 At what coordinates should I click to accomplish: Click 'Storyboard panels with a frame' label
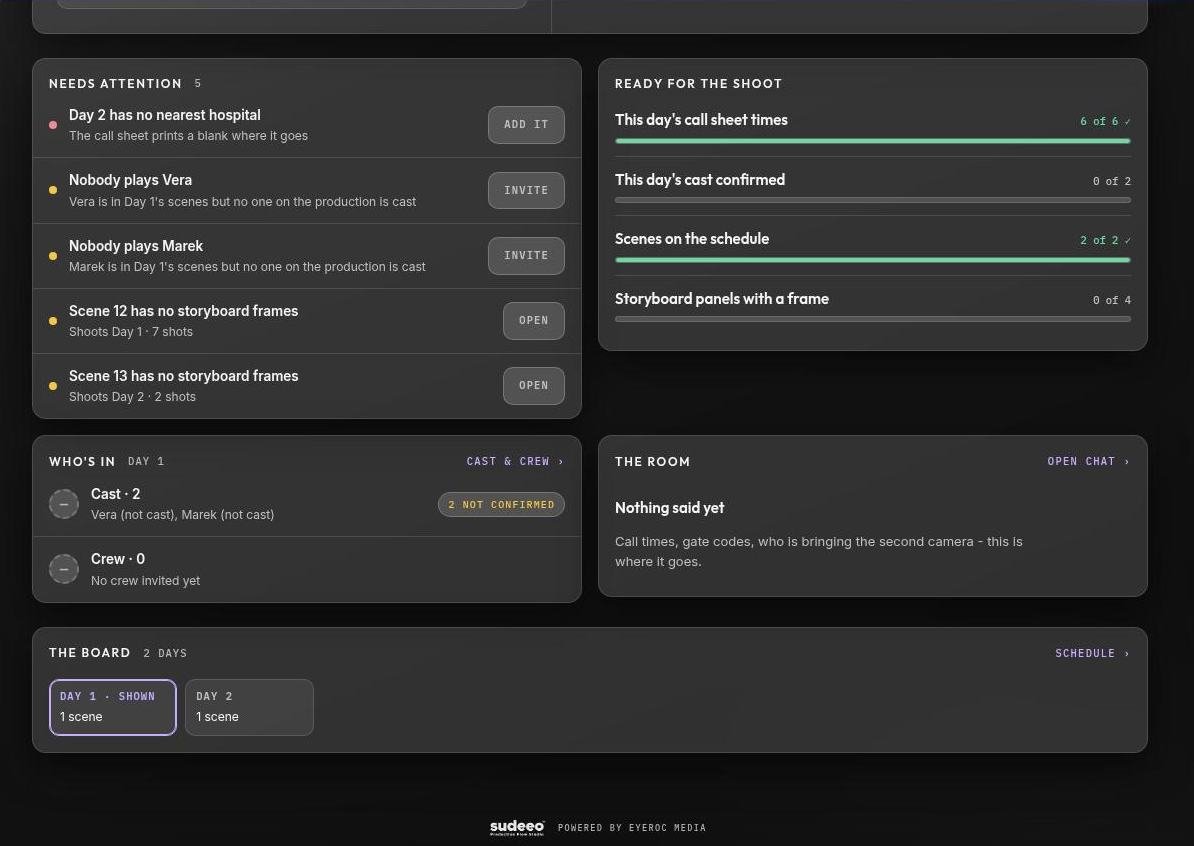coord(722,298)
